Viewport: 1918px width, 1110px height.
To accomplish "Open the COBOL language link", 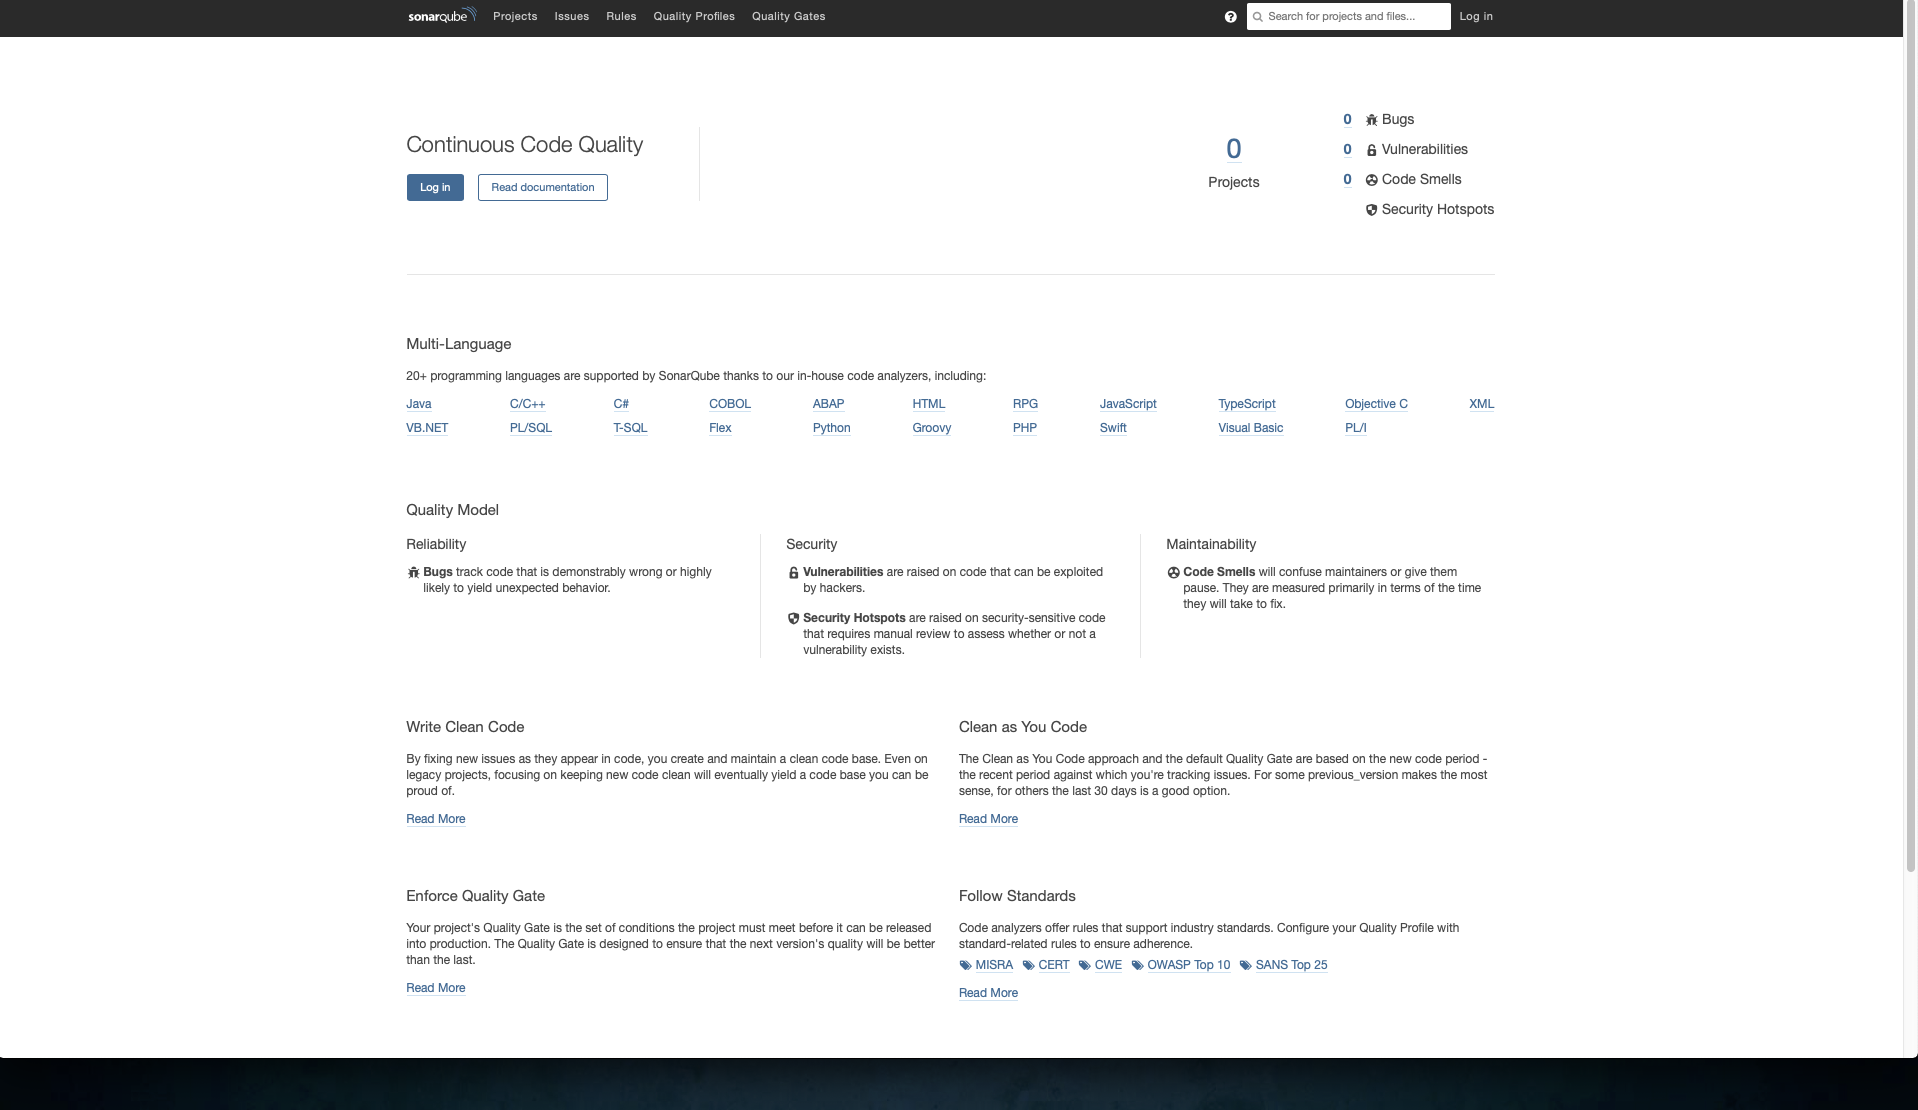I will [x=730, y=404].
